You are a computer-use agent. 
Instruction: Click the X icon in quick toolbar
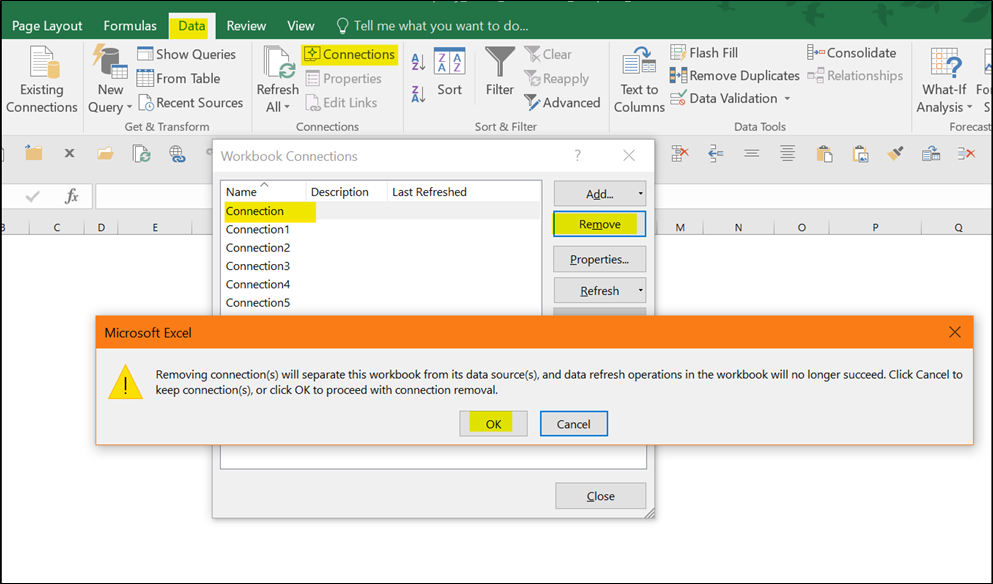click(x=69, y=153)
